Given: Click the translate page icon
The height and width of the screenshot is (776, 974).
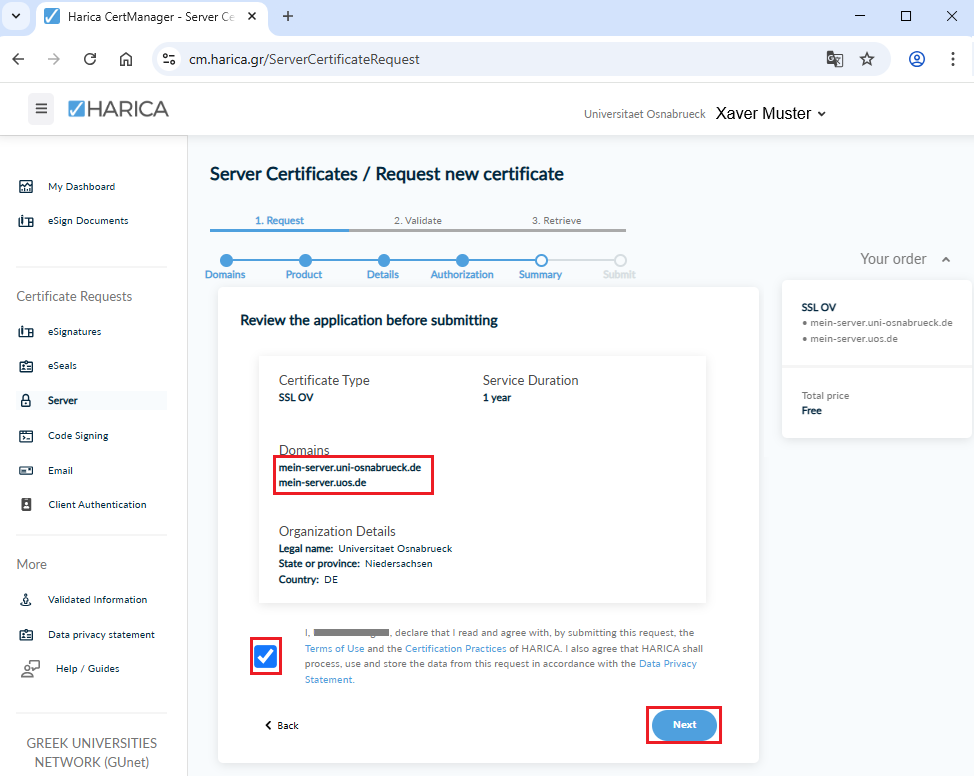Looking at the screenshot, I should tap(835, 59).
